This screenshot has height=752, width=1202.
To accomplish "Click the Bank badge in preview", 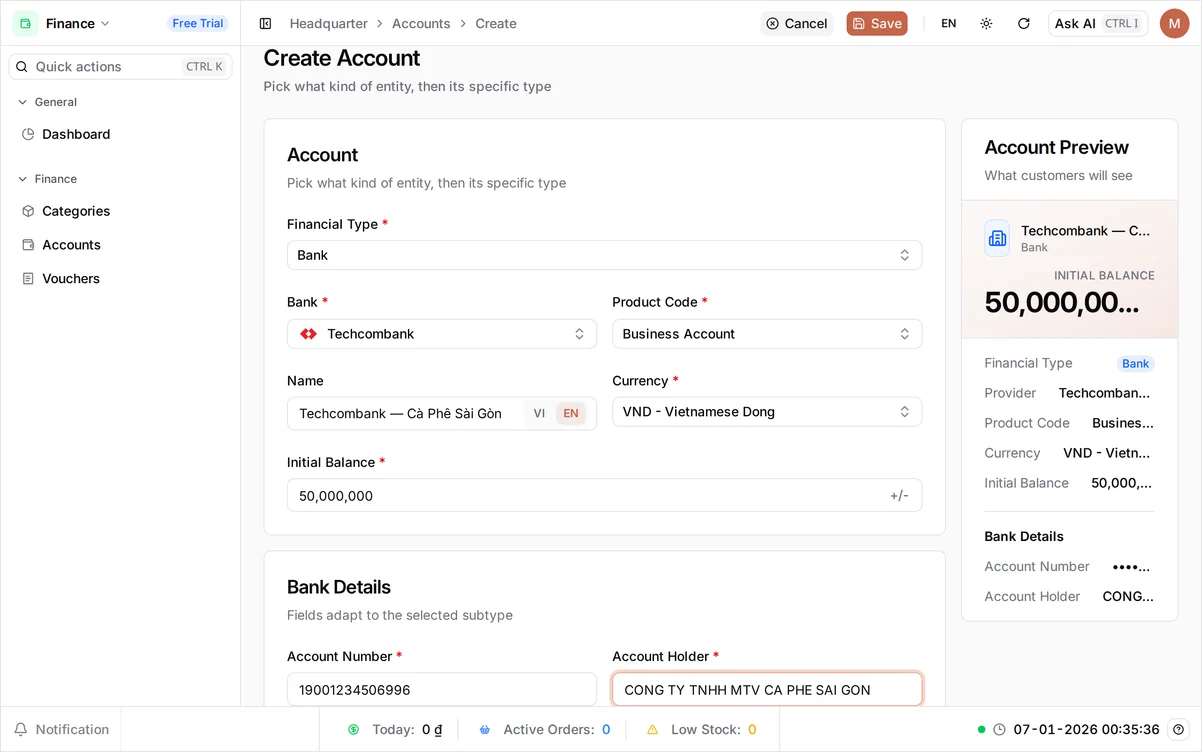I will (1135, 364).
